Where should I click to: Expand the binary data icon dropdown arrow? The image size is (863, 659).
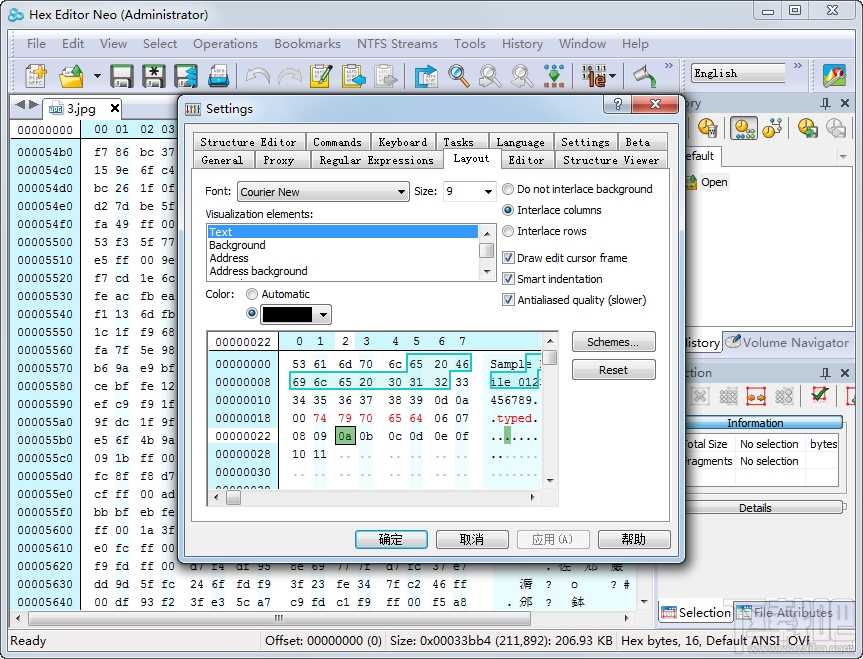point(613,76)
